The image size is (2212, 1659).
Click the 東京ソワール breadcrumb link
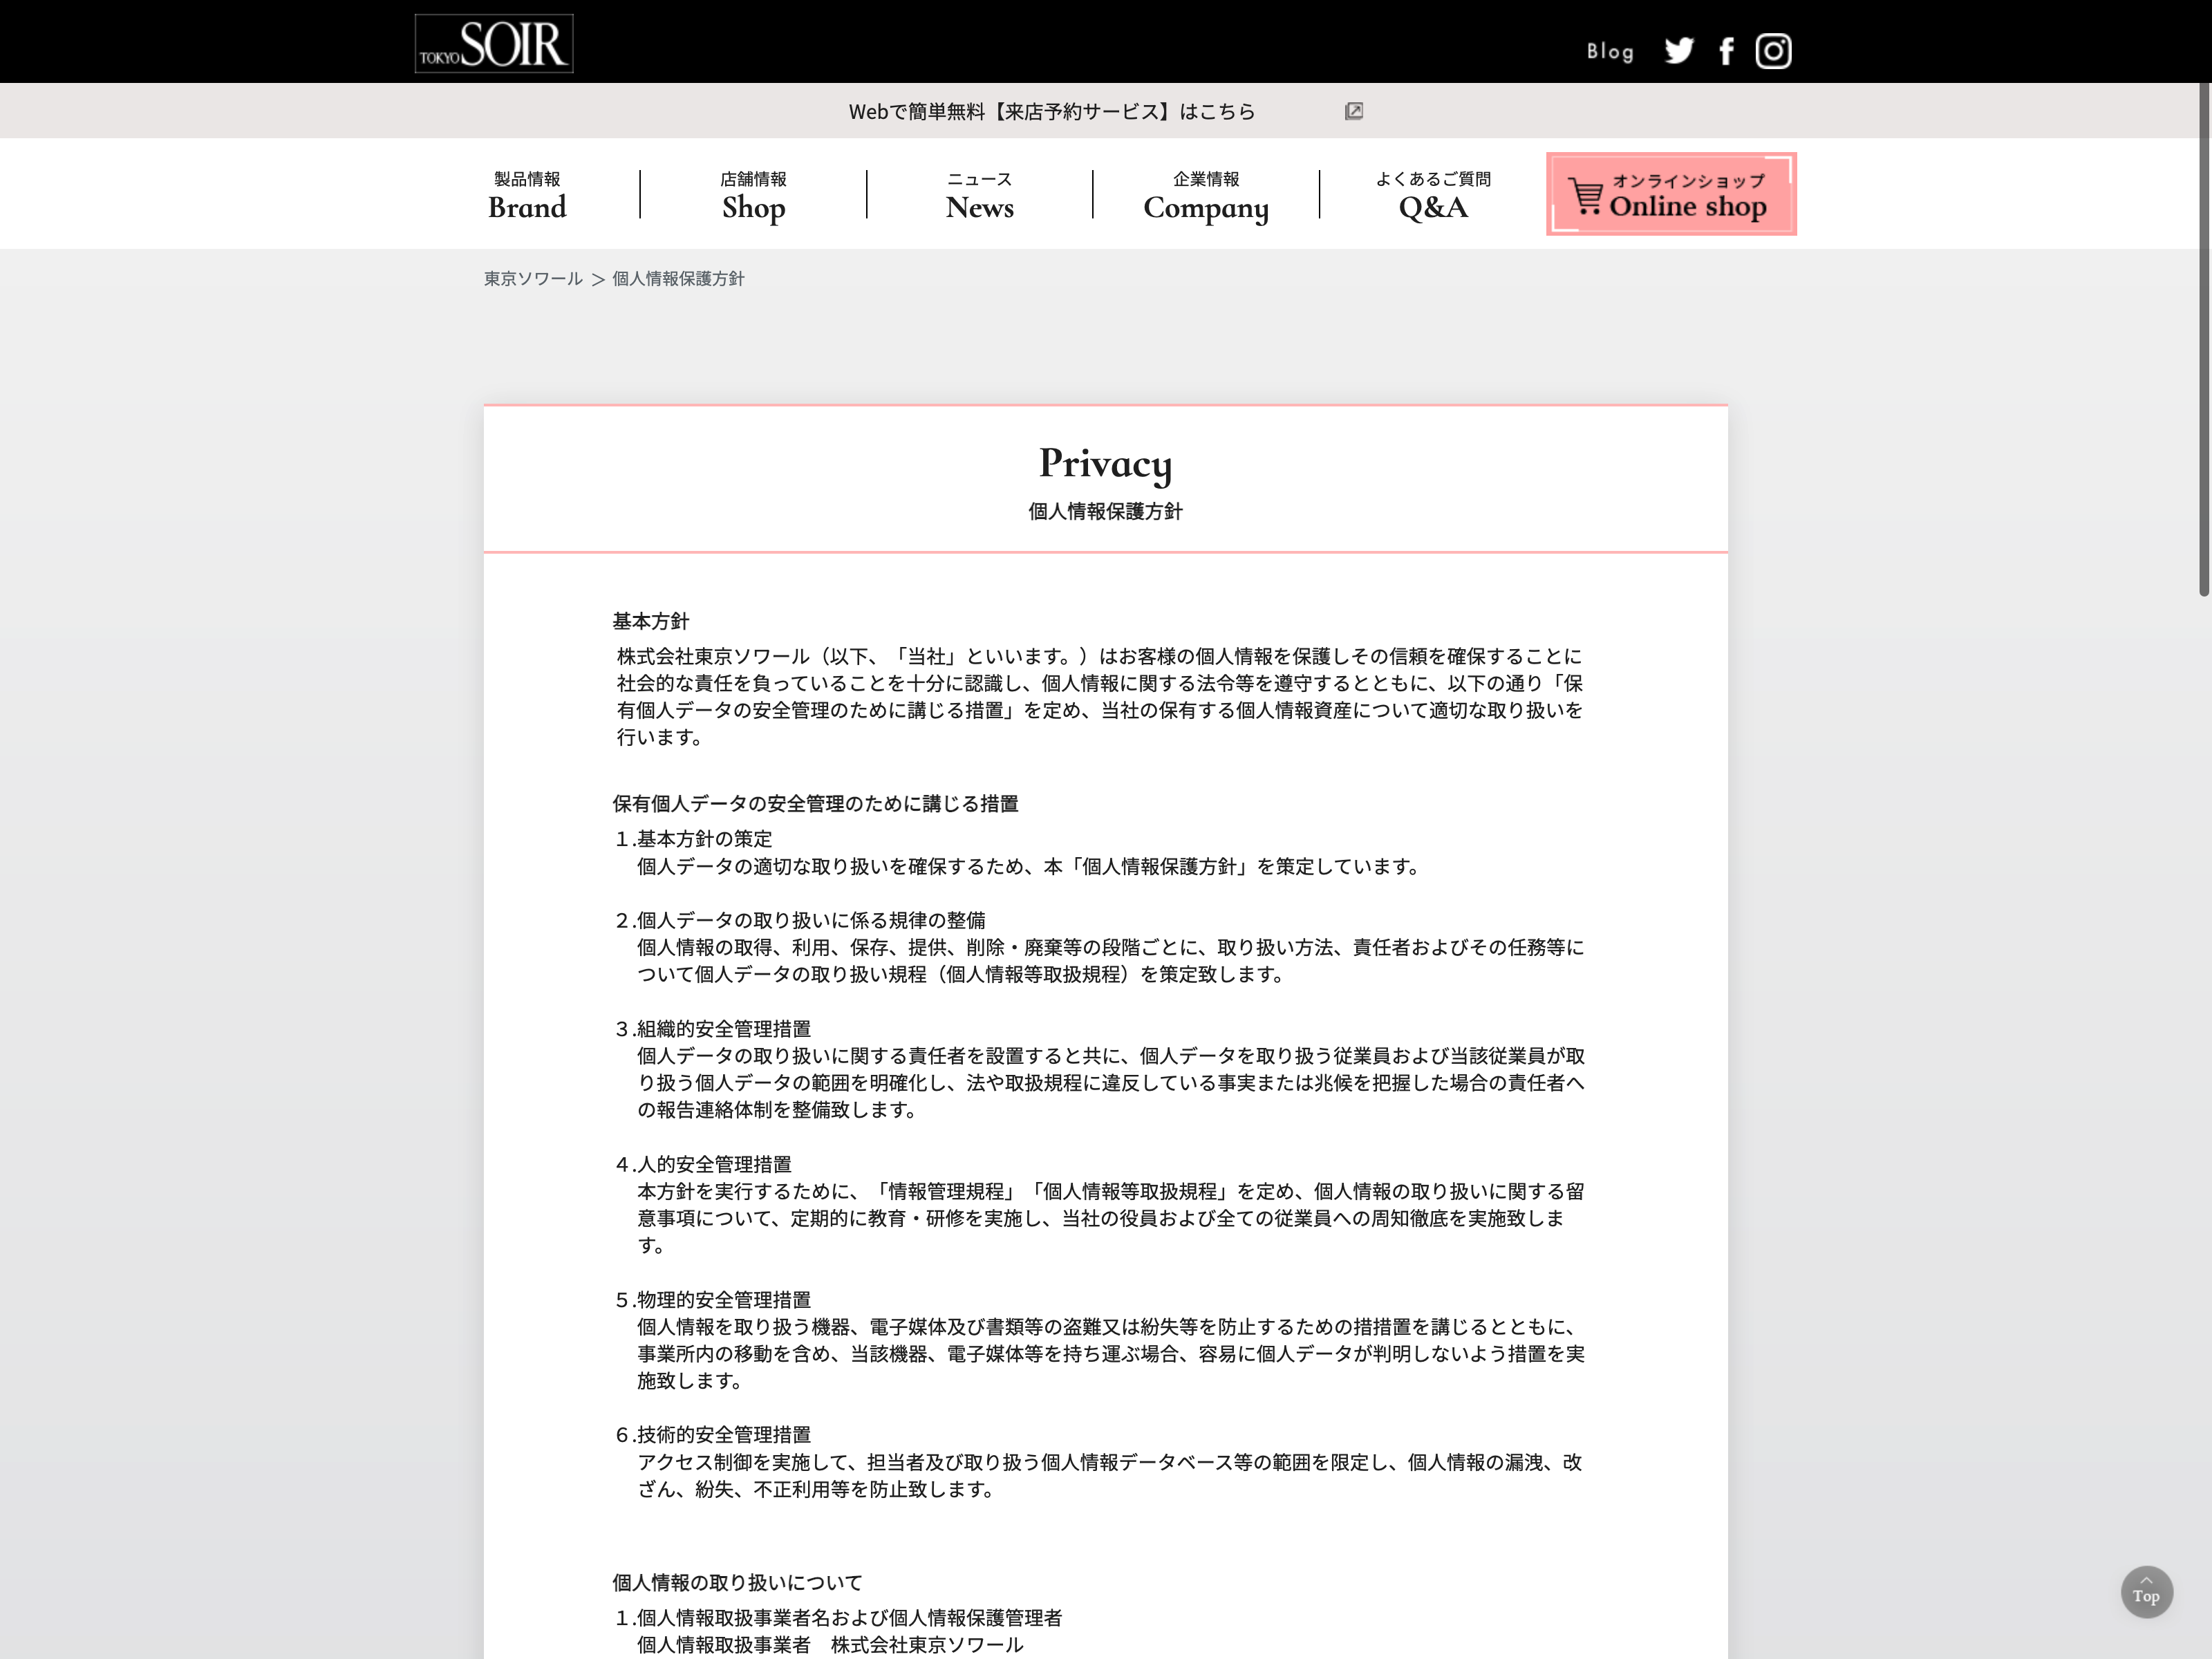coord(533,279)
